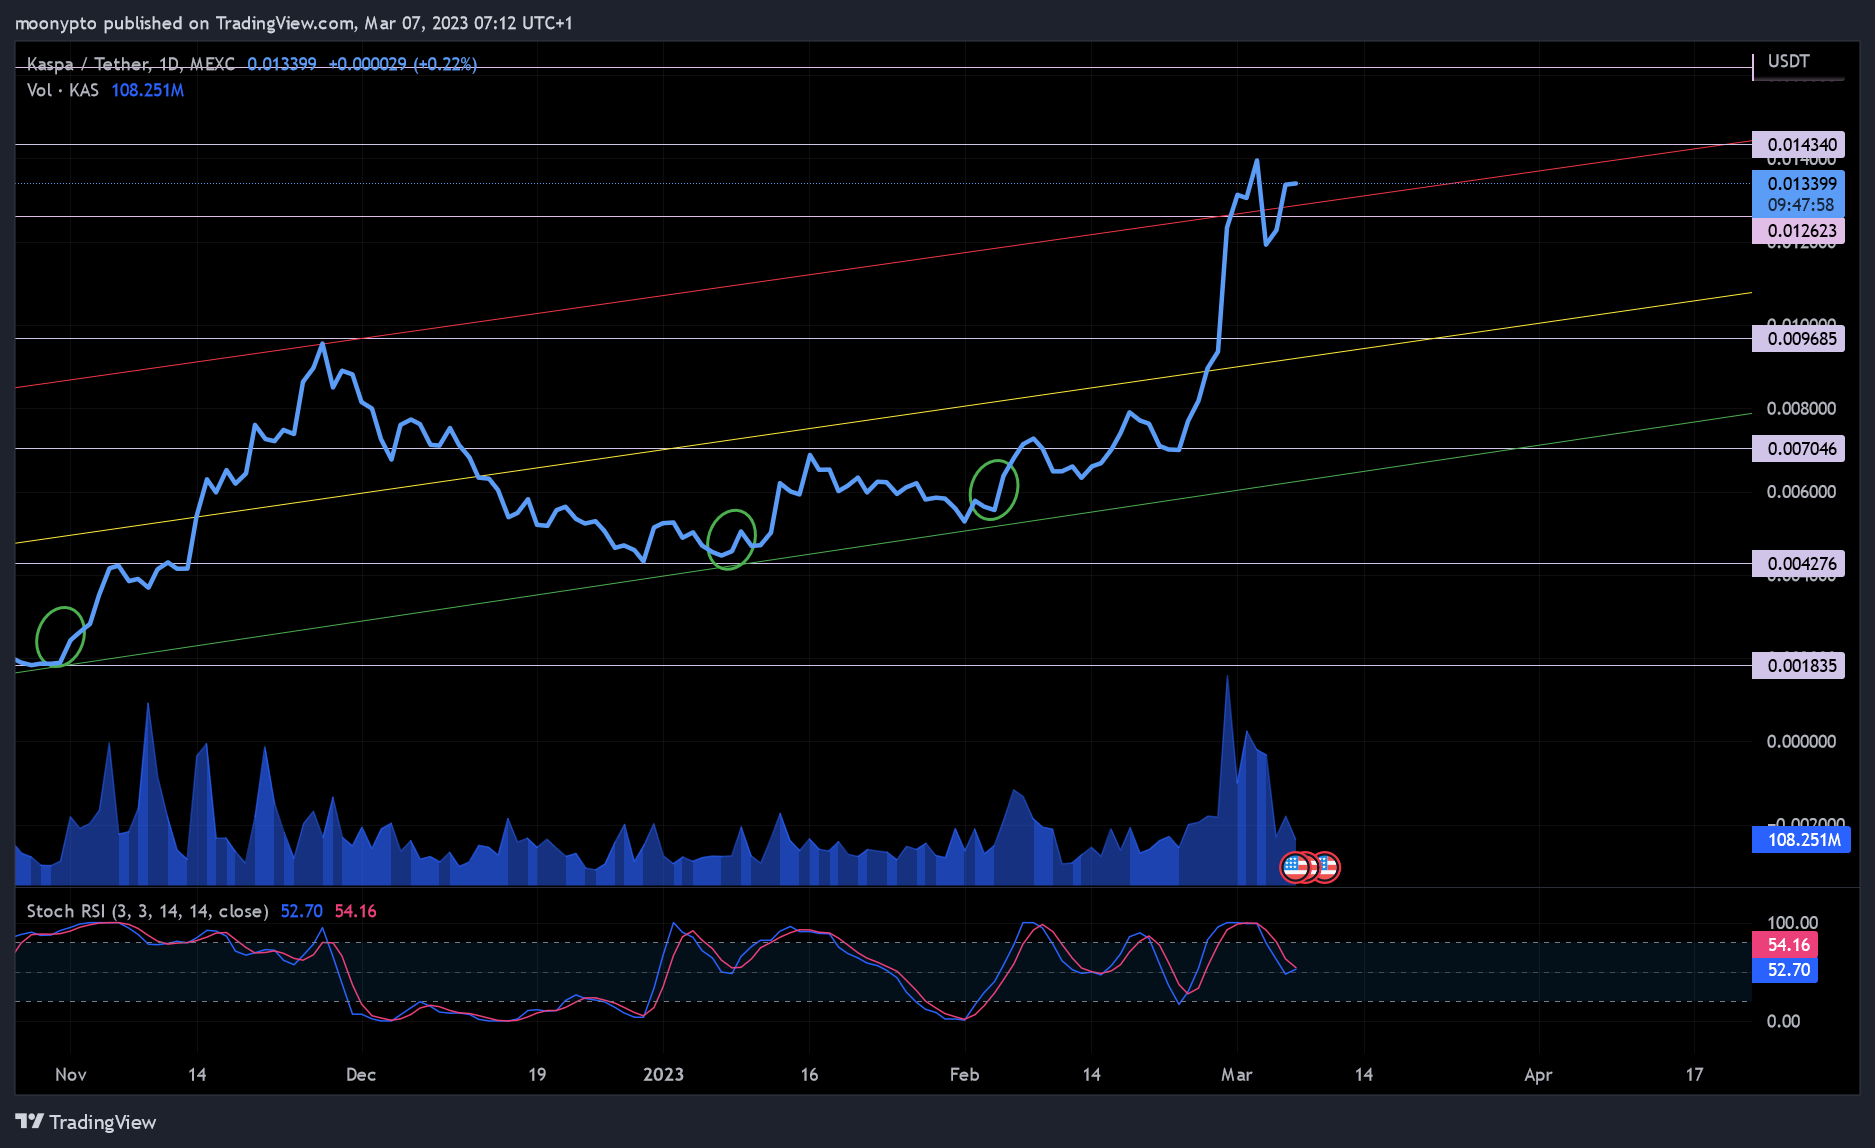Click the 0.014340 price level label
Viewport: 1875px width, 1148px height.
[x=1798, y=145]
